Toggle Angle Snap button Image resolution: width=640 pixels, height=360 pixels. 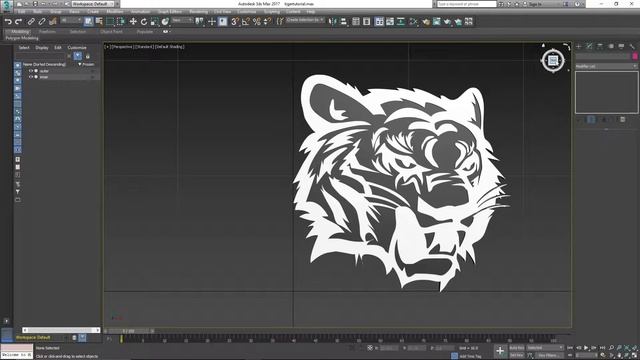(246, 22)
